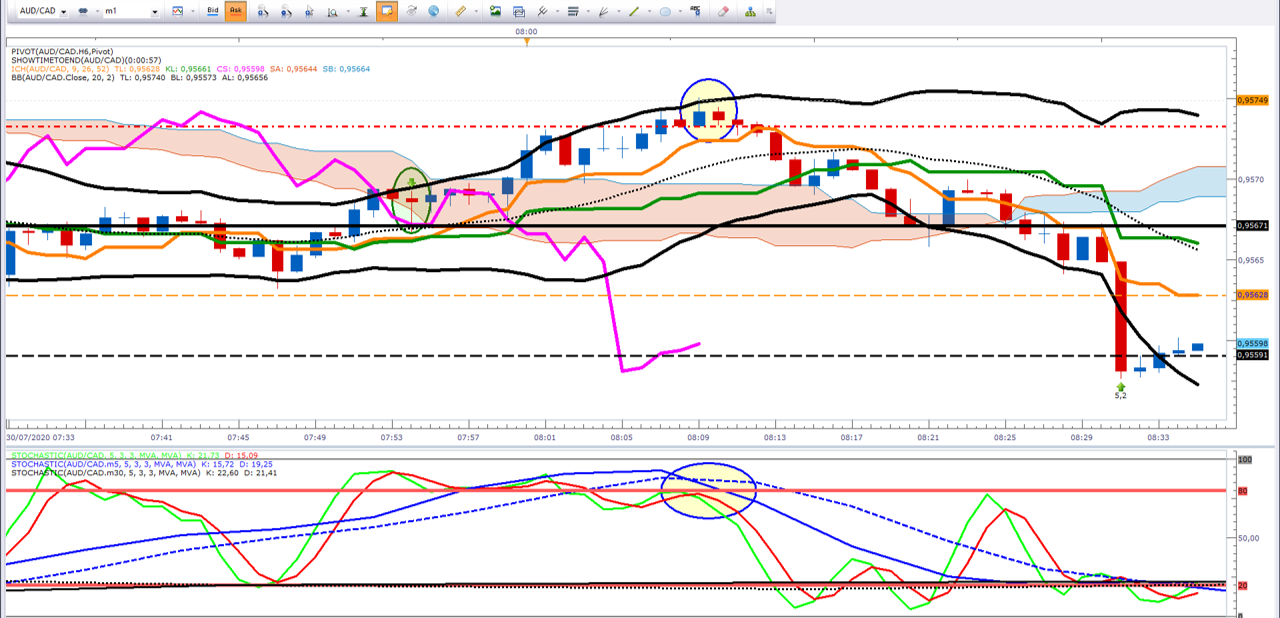Select the pitchfork drawing tool

coord(543,11)
